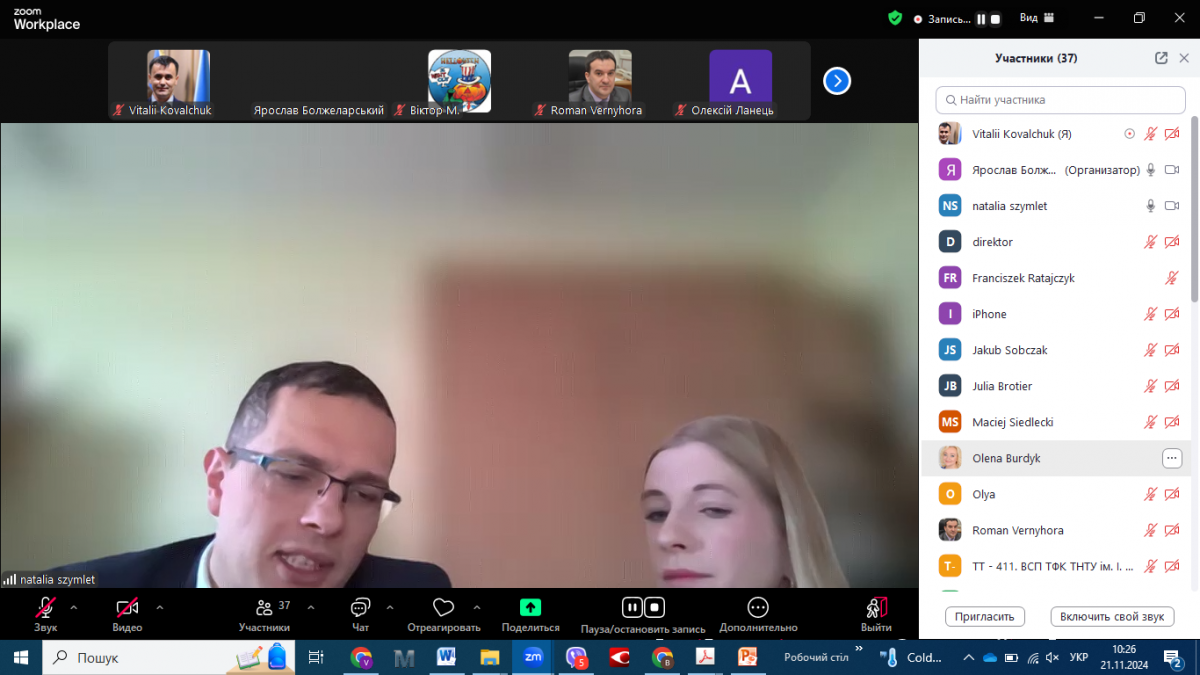
Task: Click the Invite button
Action: [x=985, y=617]
